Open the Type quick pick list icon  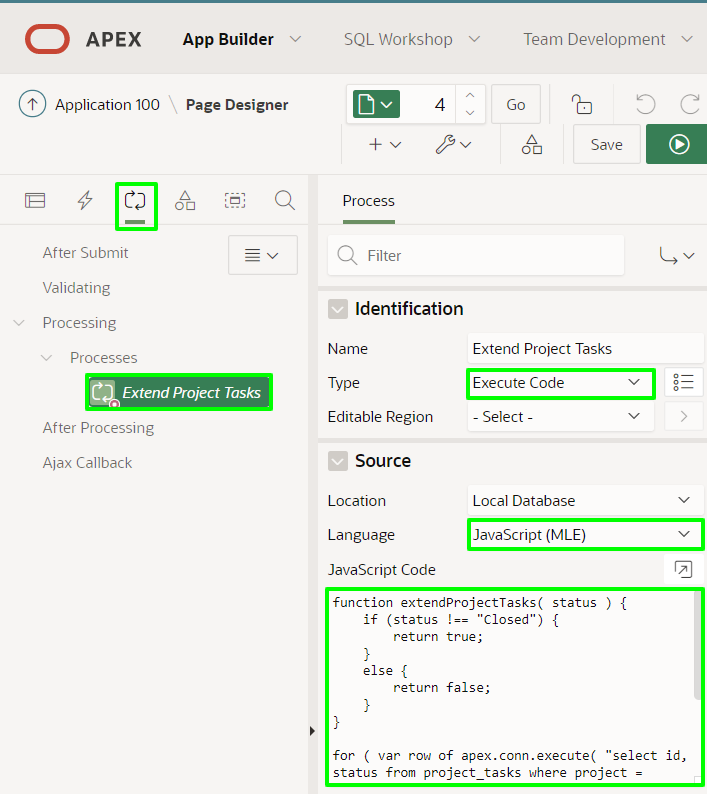coord(683,382)
